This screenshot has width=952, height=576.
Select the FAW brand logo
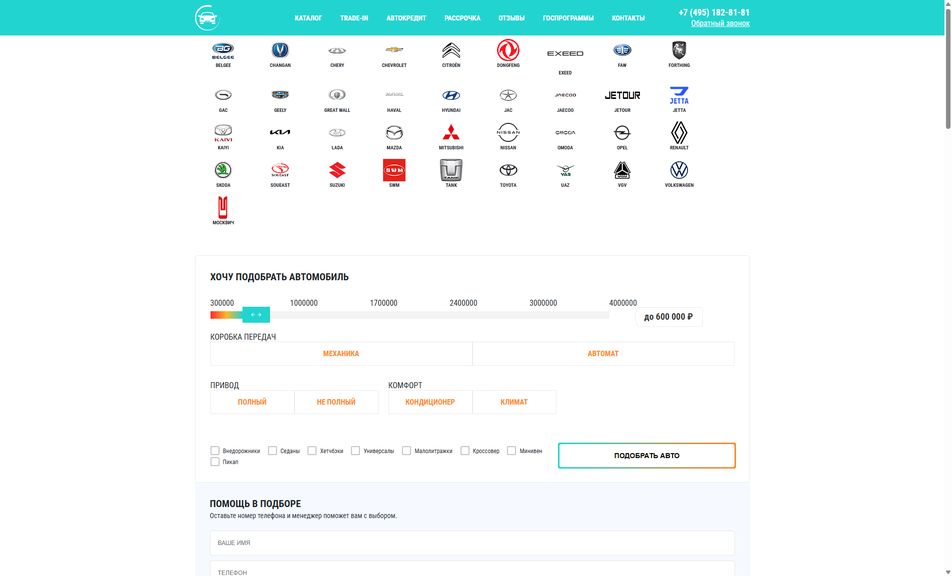click(622, 50)
